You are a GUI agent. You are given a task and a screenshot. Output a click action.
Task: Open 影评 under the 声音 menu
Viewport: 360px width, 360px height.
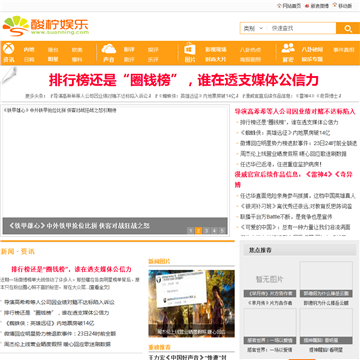tap(129, 50)
